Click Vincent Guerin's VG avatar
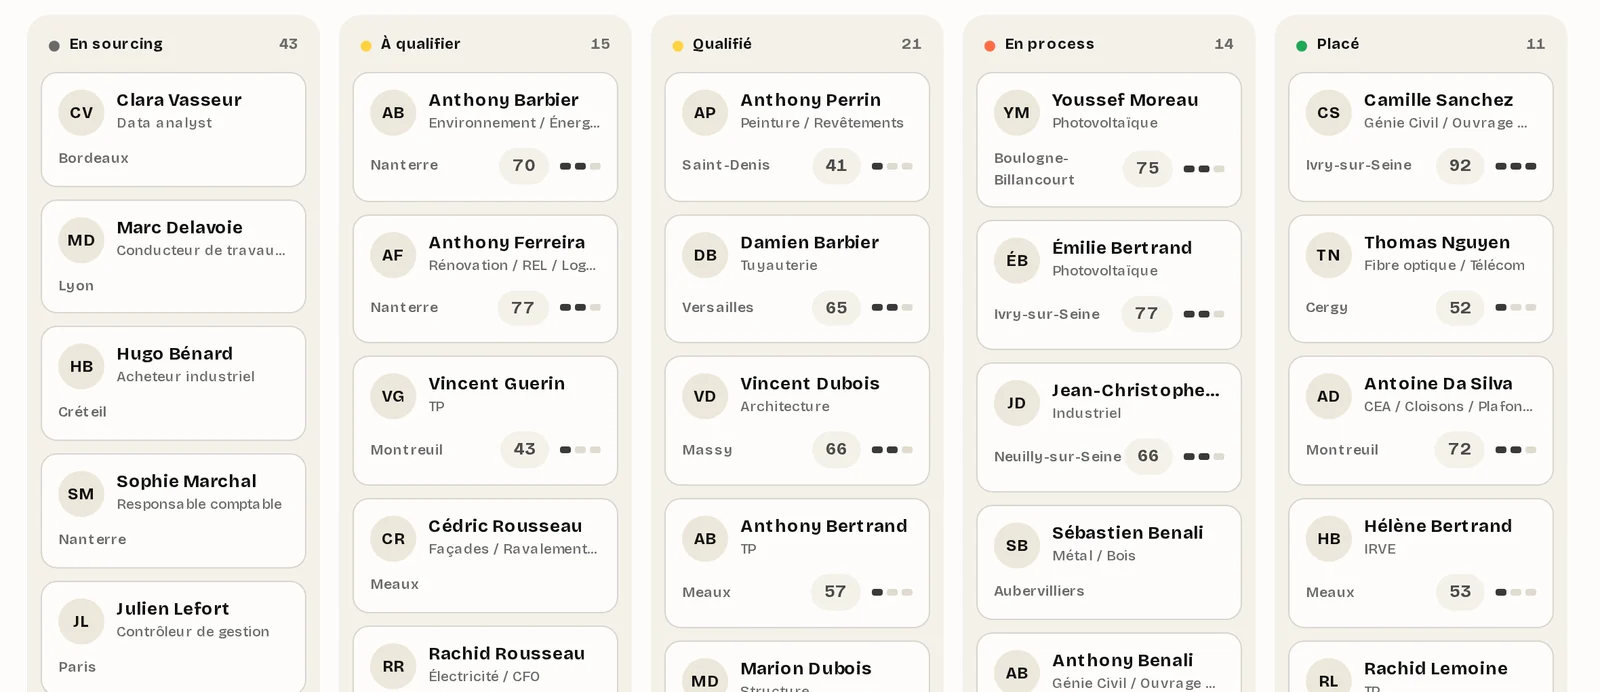This screenshot has width=1600, height=692. 393,397
